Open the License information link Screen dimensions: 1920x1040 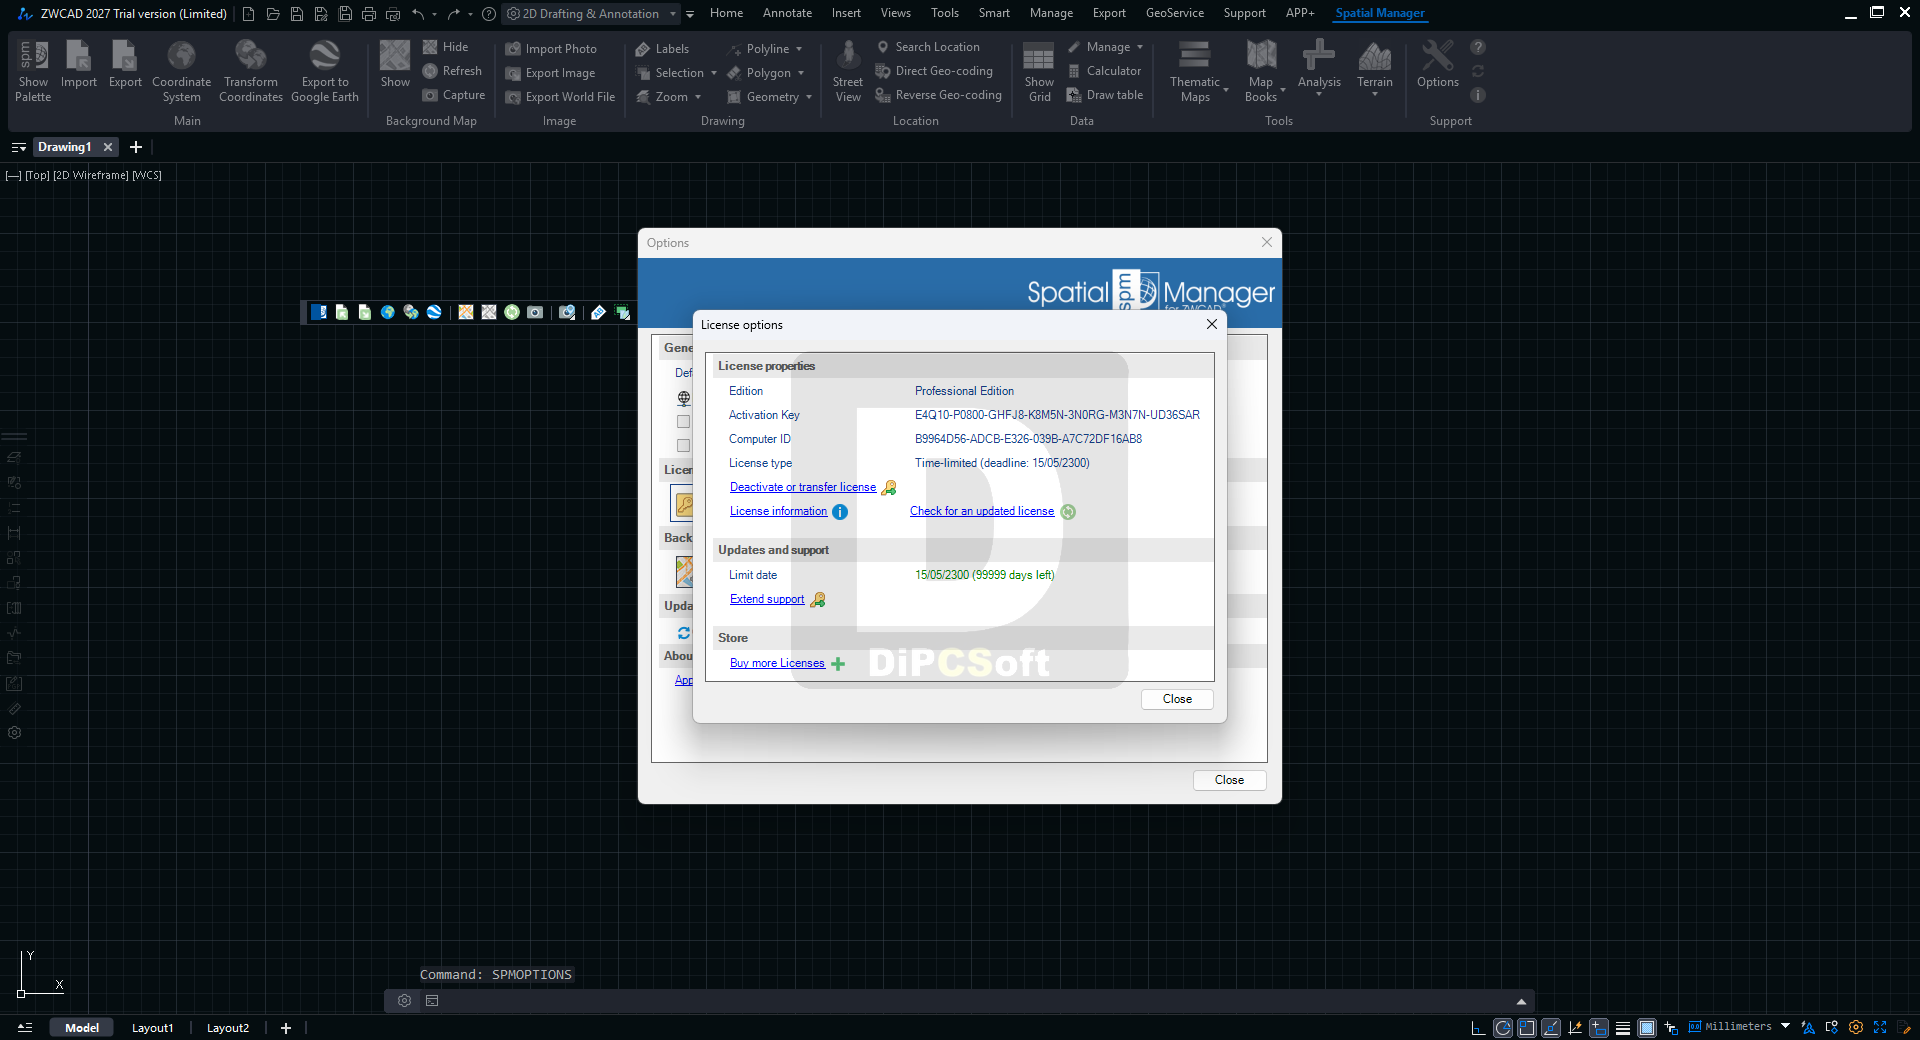click(x=778, y=511)
